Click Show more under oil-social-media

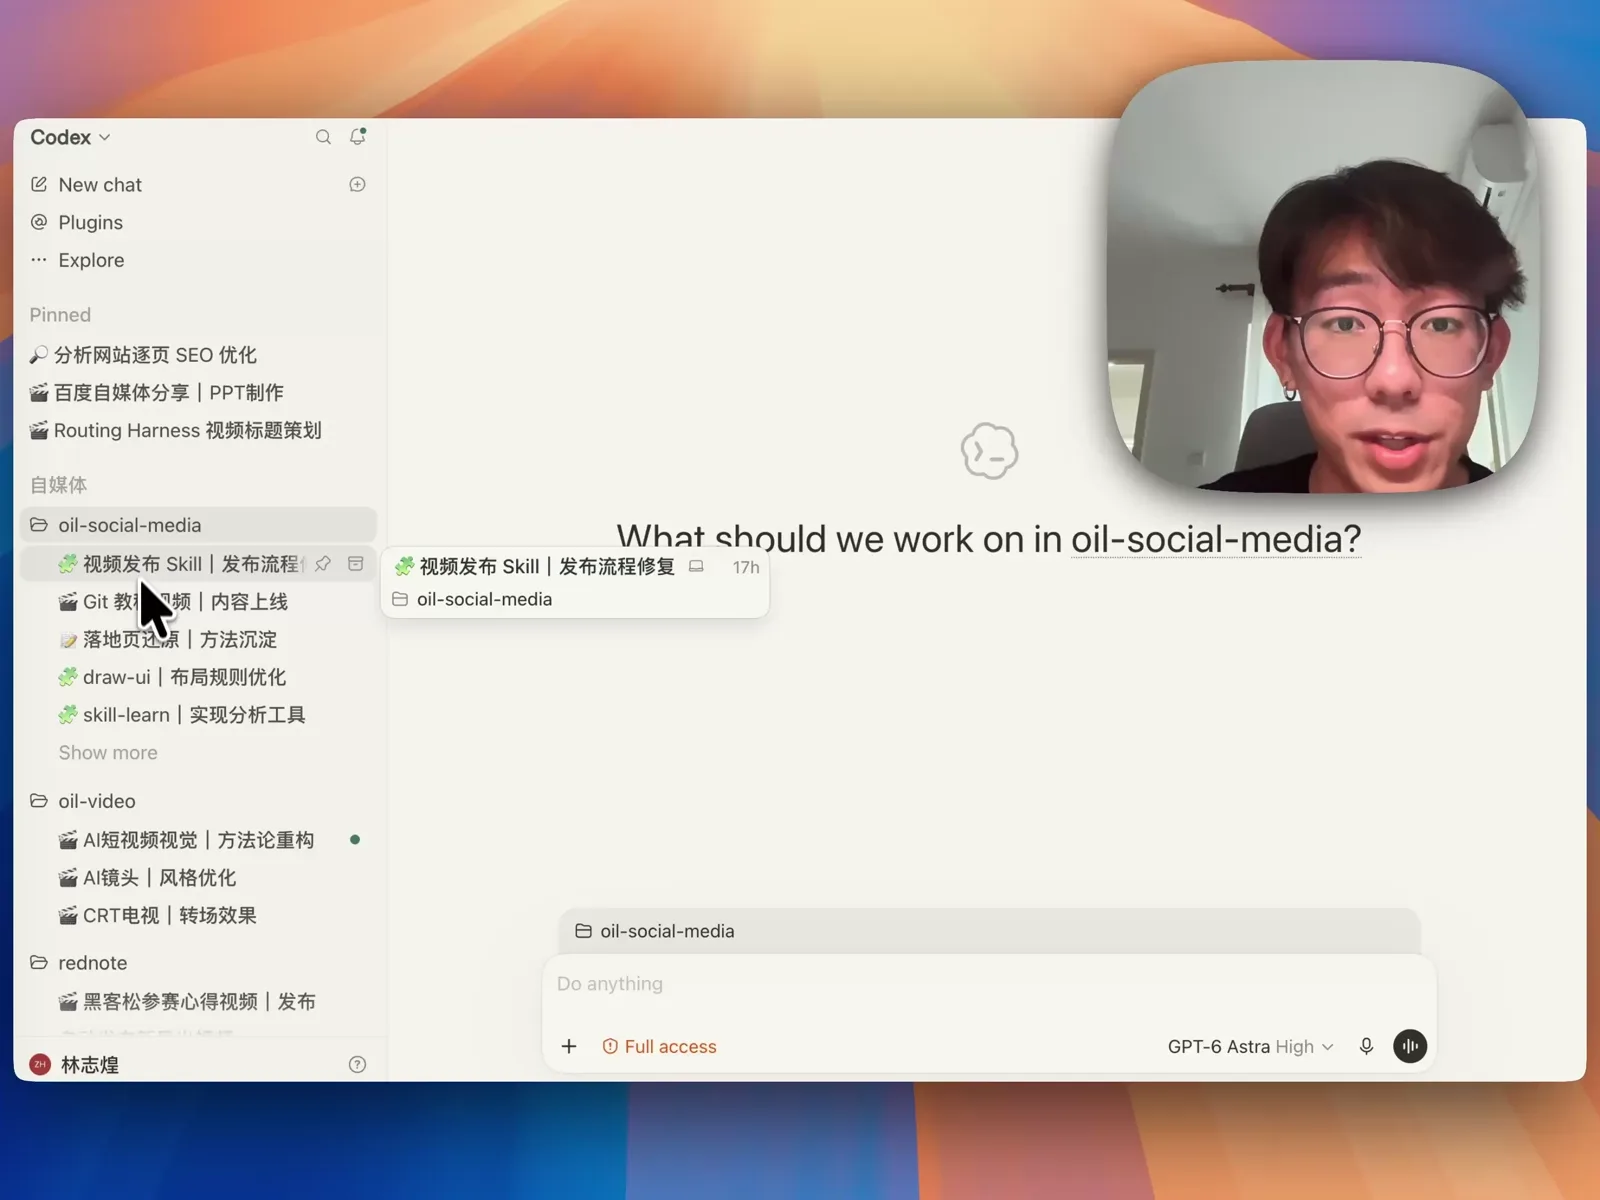click(x=108, y=753)
